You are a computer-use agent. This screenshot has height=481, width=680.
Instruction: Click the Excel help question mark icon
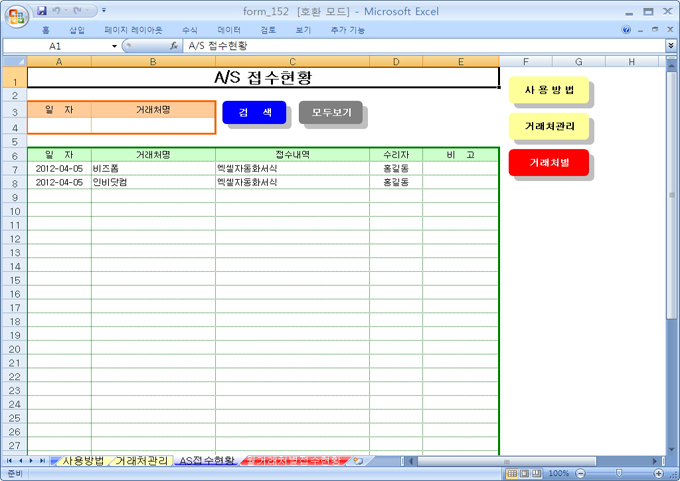coord(627,30)
